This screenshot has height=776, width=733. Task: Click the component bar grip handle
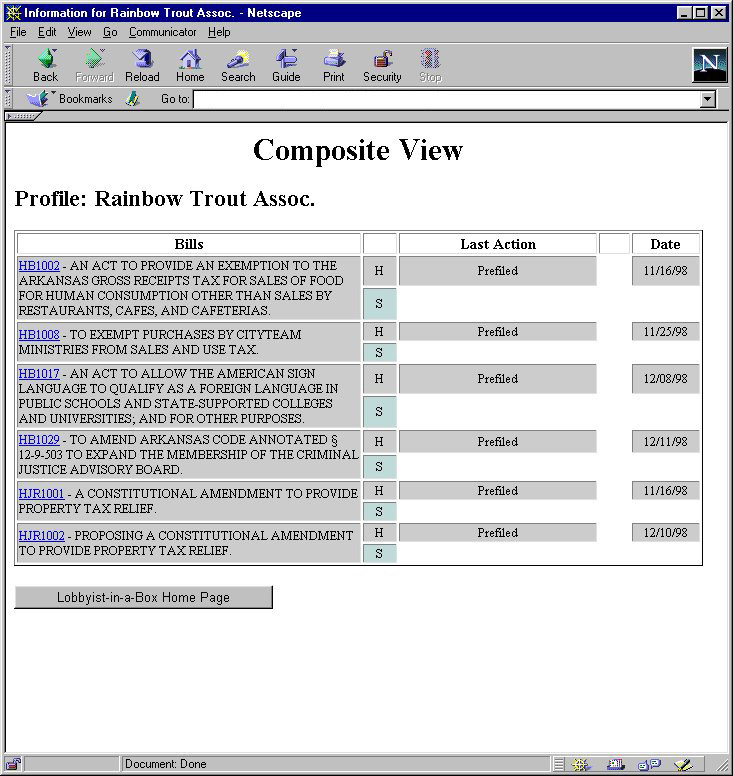click(559, 765)
